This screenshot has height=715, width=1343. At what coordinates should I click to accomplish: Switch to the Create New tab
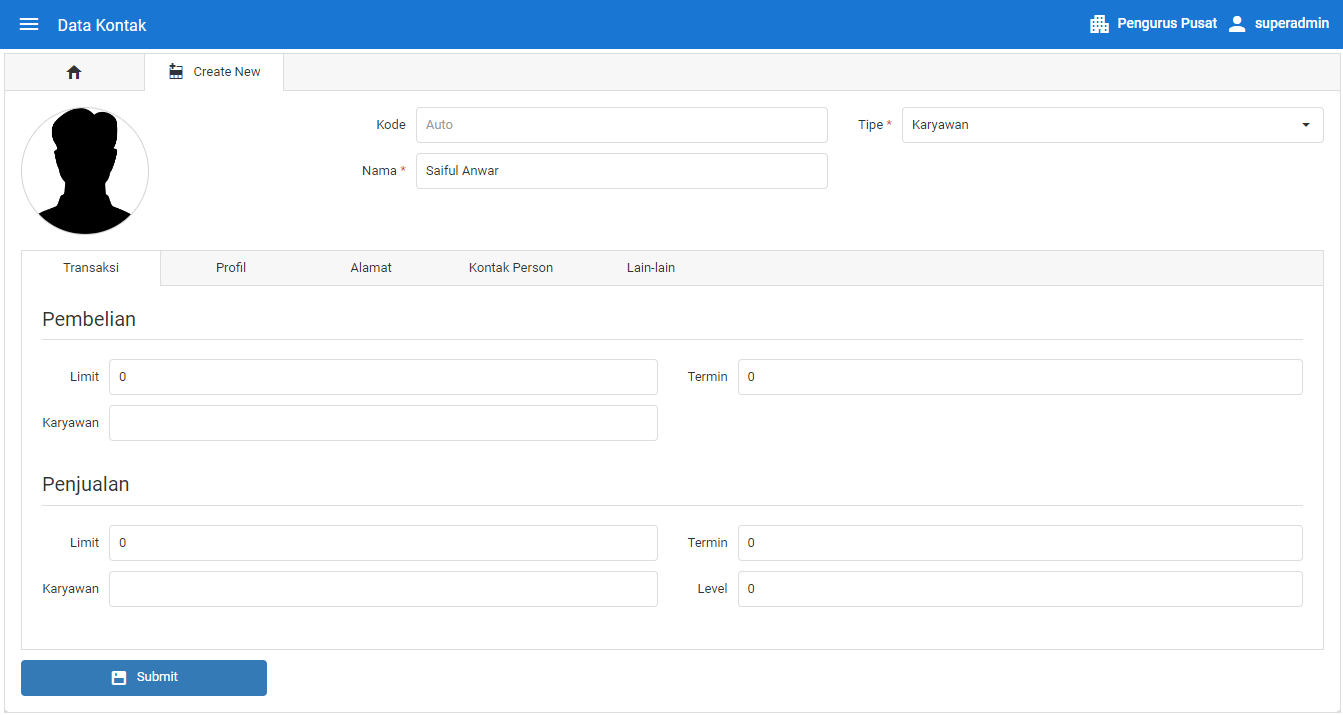click(214, 72)
